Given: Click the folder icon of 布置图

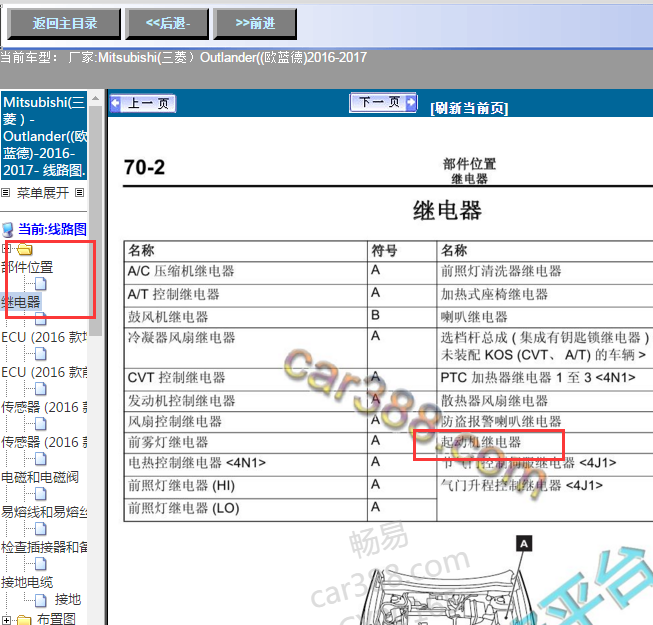Looking at the screenshot, I should [x=24, y=620].
